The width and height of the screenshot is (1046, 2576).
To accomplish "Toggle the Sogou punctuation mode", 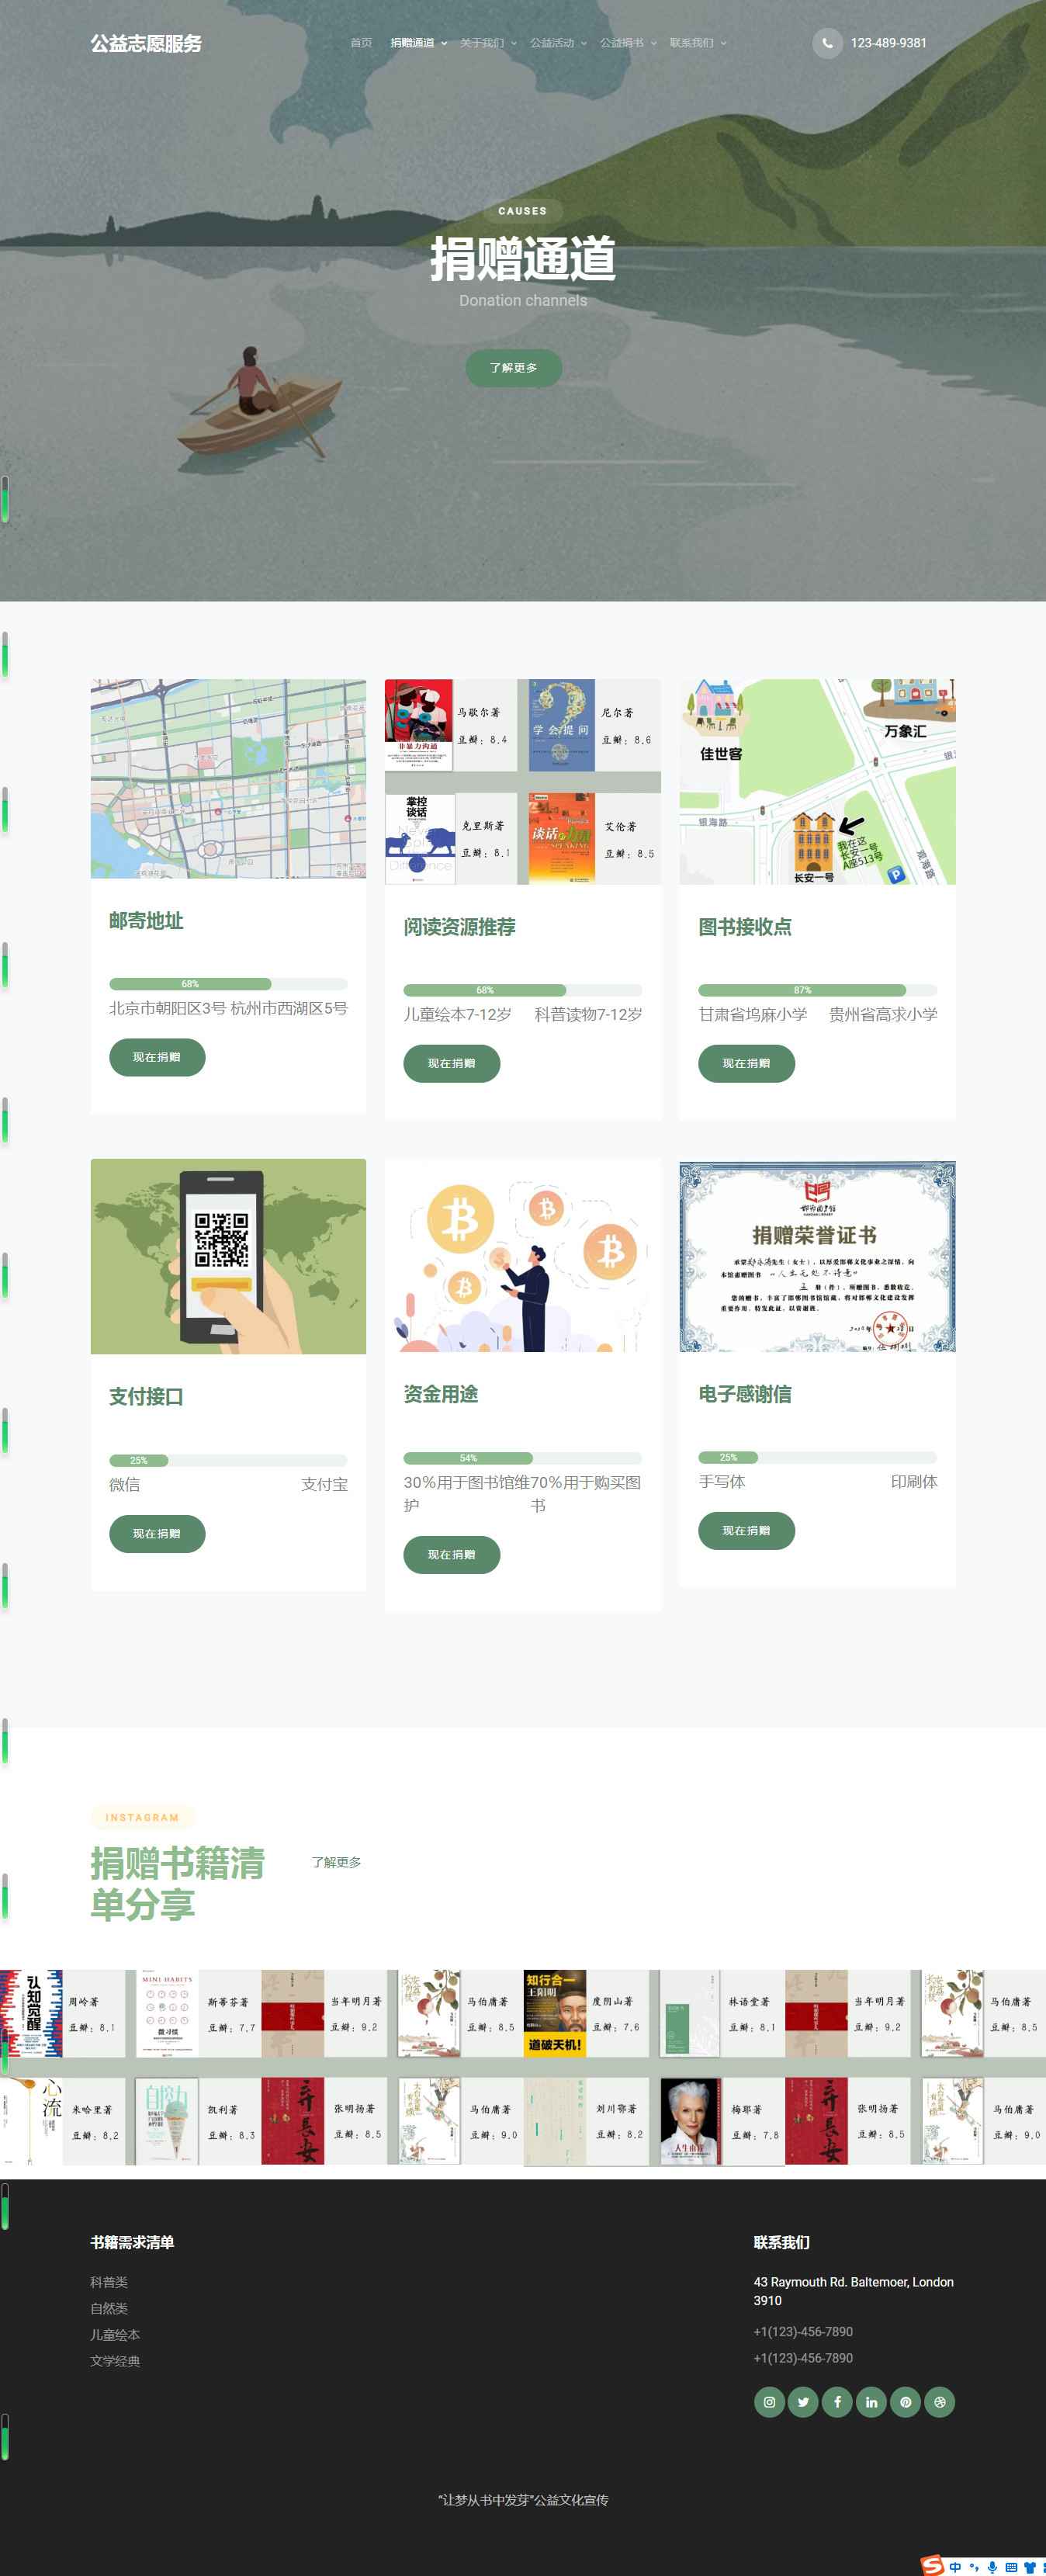I will coord(974,2567).
